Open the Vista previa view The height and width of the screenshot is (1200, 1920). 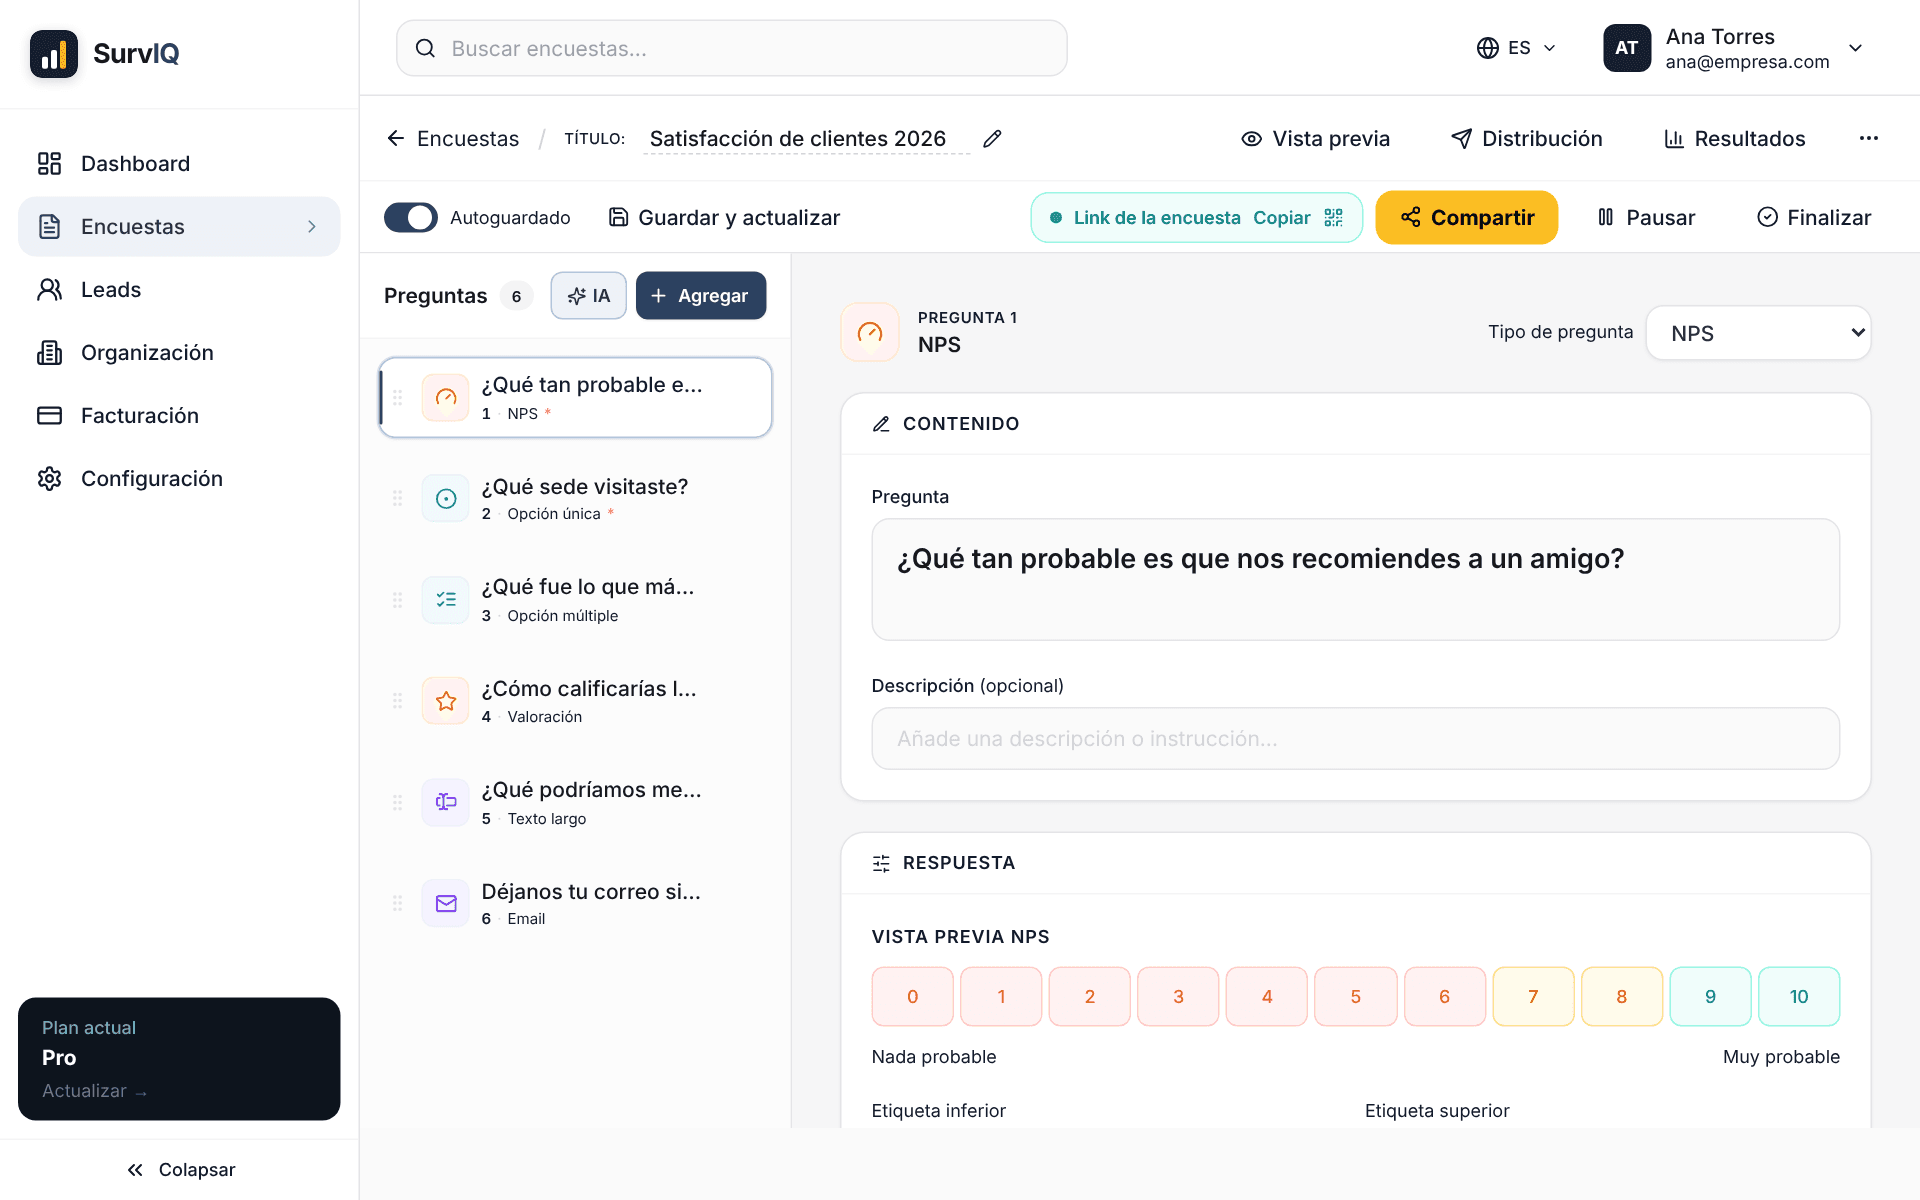(1315, 139)
